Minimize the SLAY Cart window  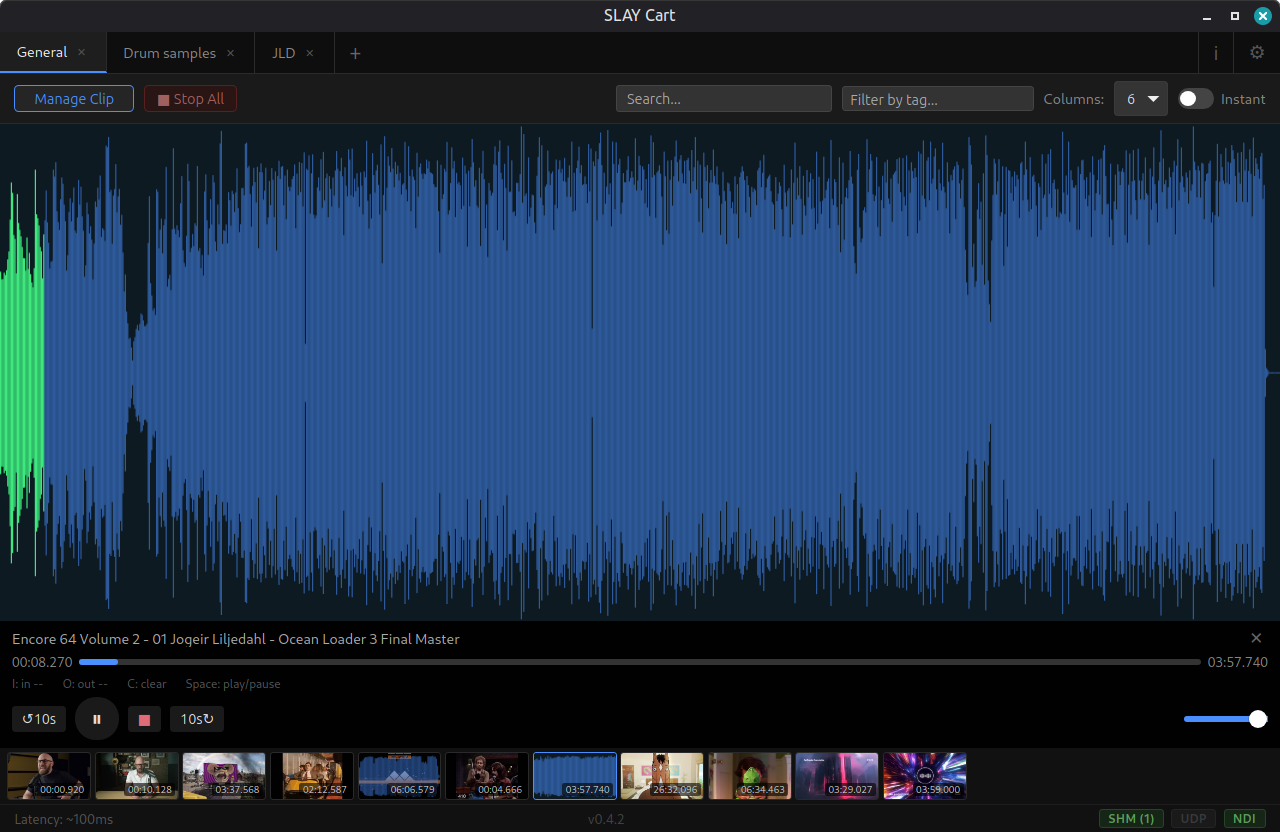click(1206, 16)
